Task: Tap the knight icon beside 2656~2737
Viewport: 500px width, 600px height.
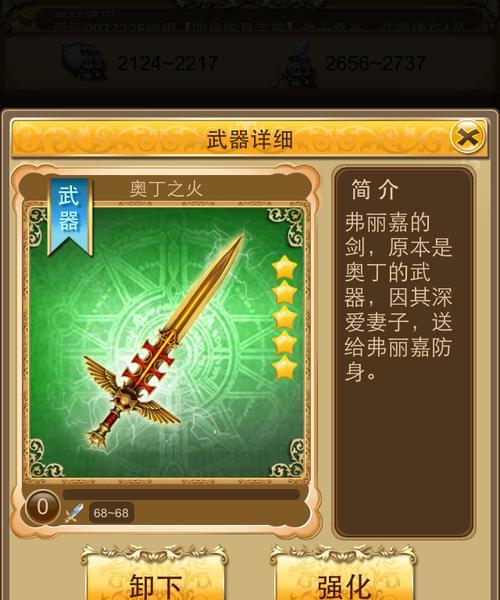Action: [296, 64]
